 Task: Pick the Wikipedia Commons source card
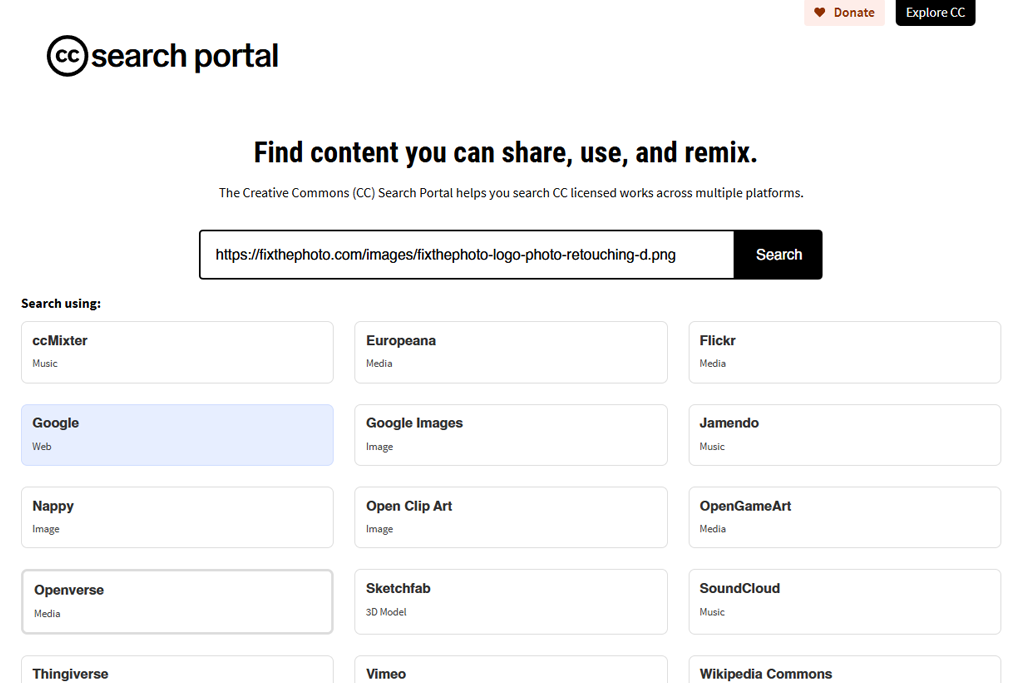(844, 669)
